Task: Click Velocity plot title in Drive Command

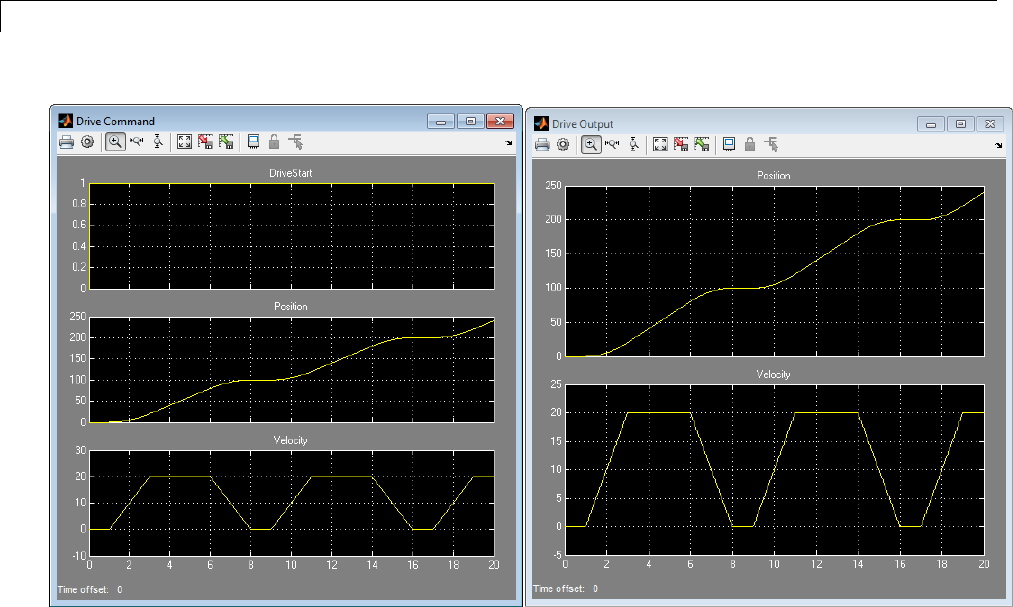Action: click(x=291, y=440)
